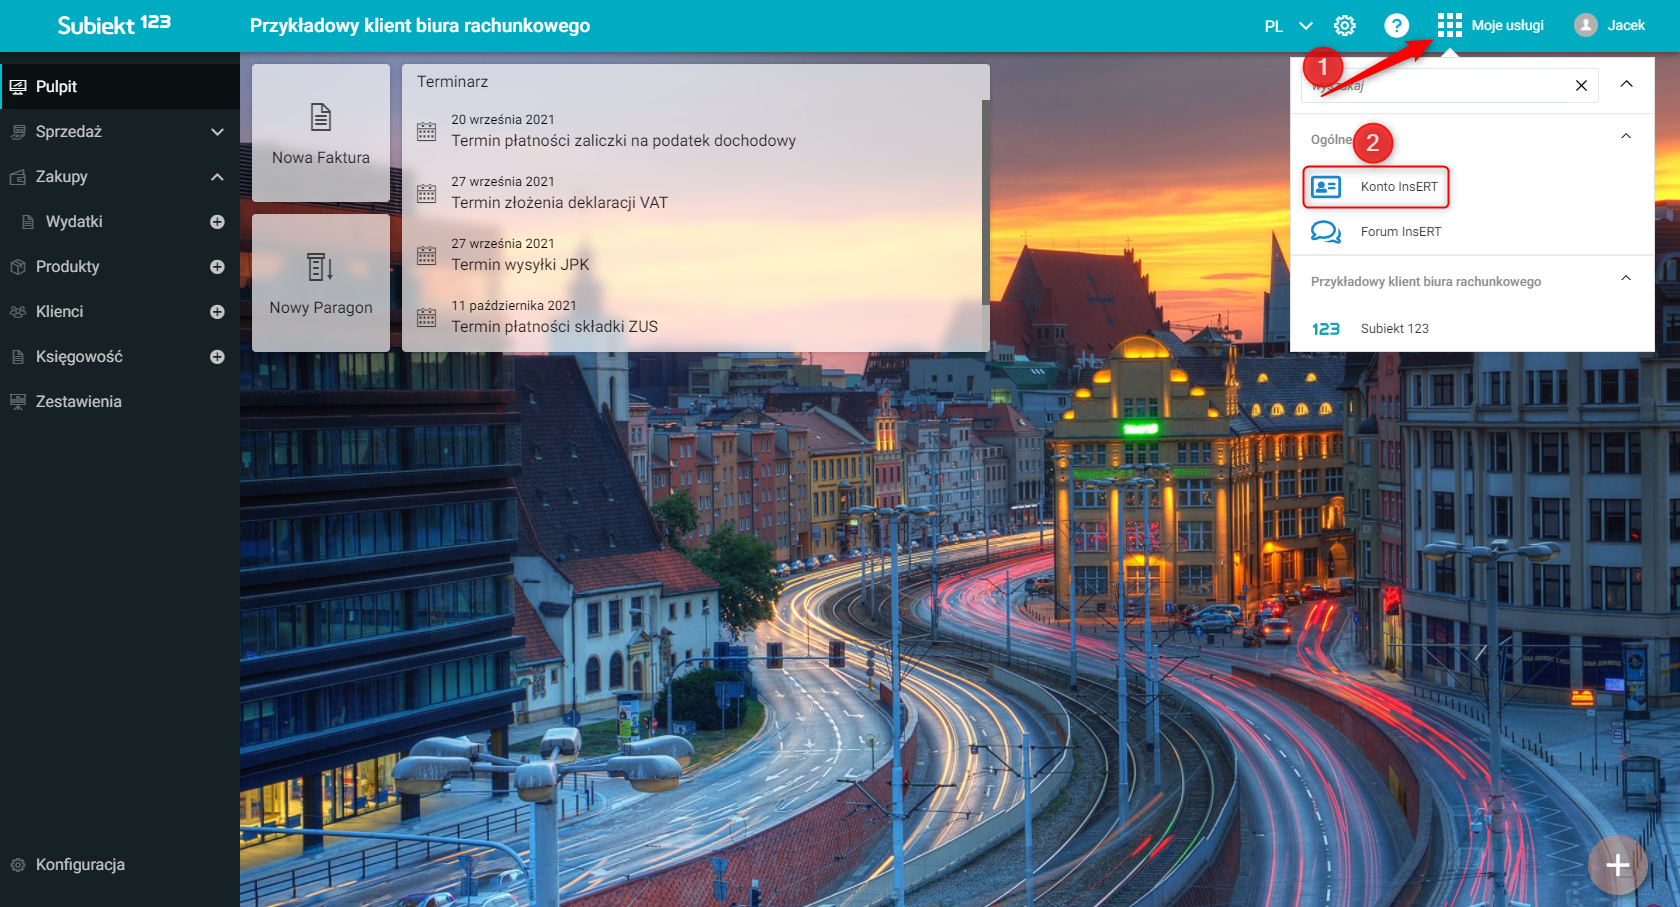Click the Jacek user avatar icon
Image resolution: width=1680 pixels, height=907 pixels.
(x=1585, y=25)
